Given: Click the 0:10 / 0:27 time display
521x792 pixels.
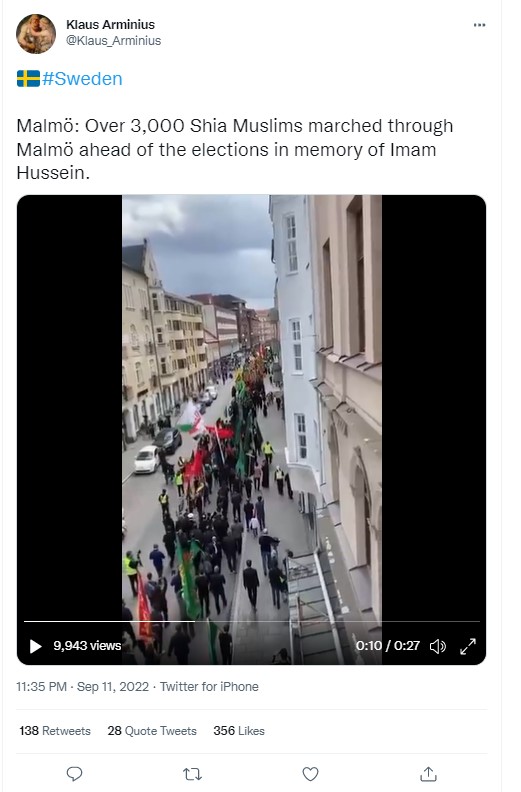Looking at the screenshot, I should pyautogui.click(x=388, y=646).
